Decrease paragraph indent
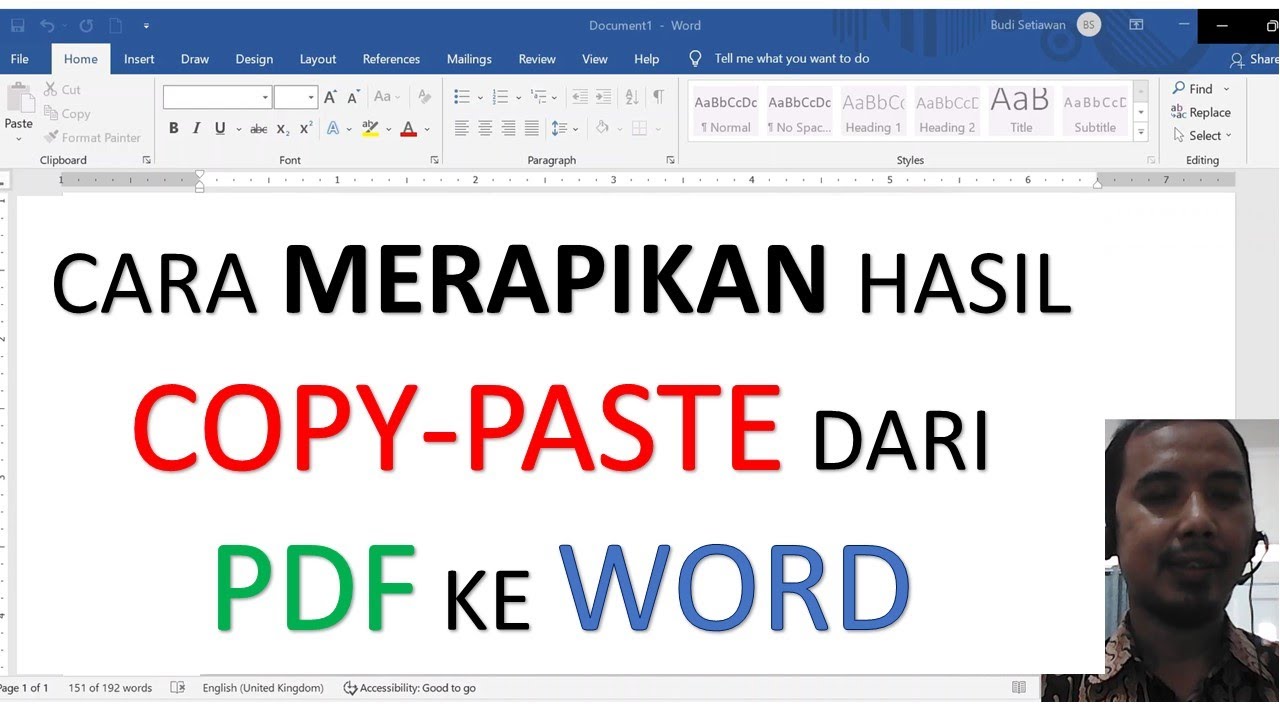 point(579,97)
